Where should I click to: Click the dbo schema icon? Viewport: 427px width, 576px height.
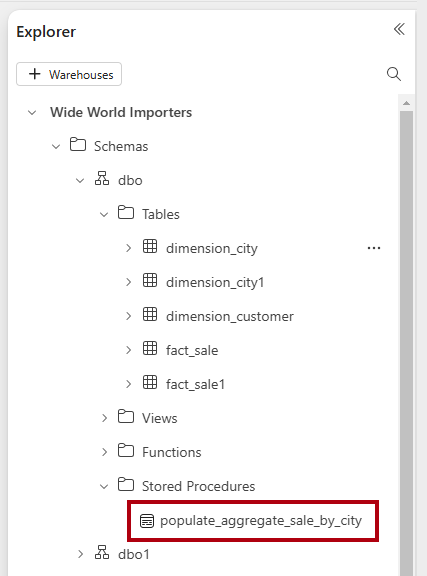pos(102,178)
